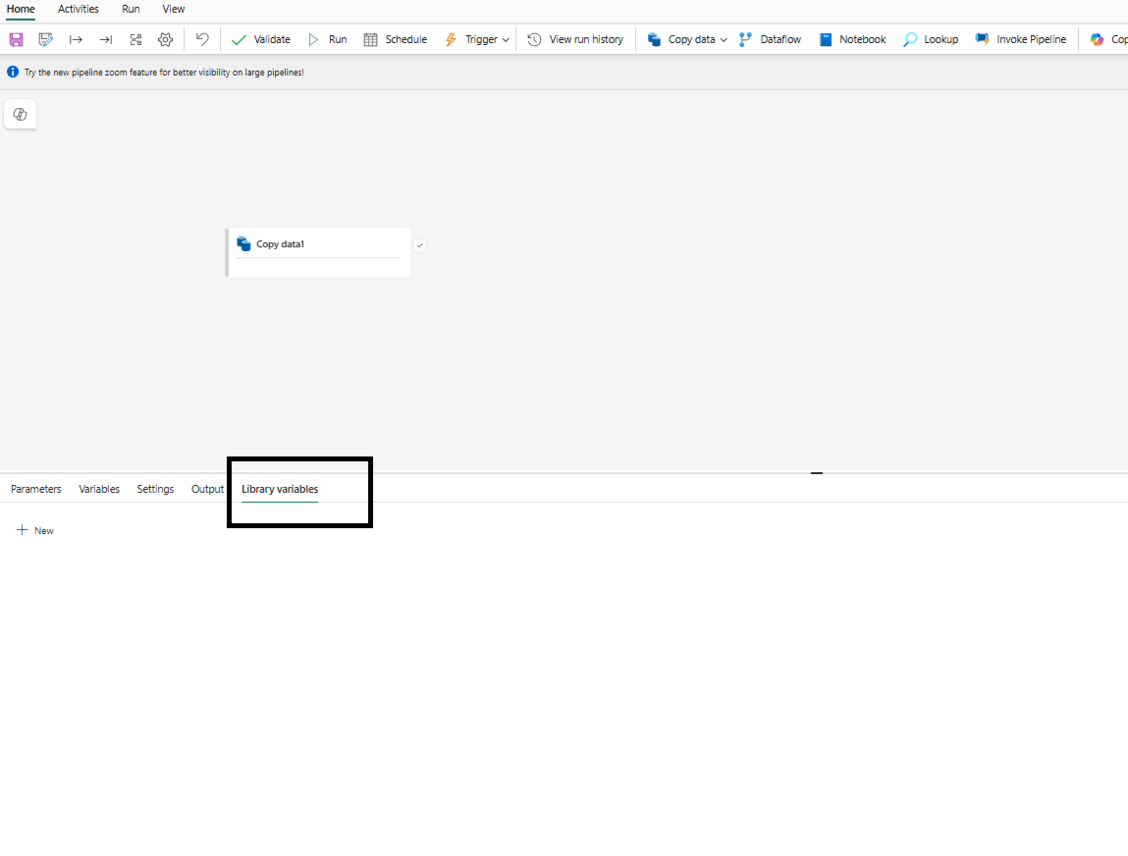Add a Notebook activity
1128x856 pixels.
pos(852,40)
